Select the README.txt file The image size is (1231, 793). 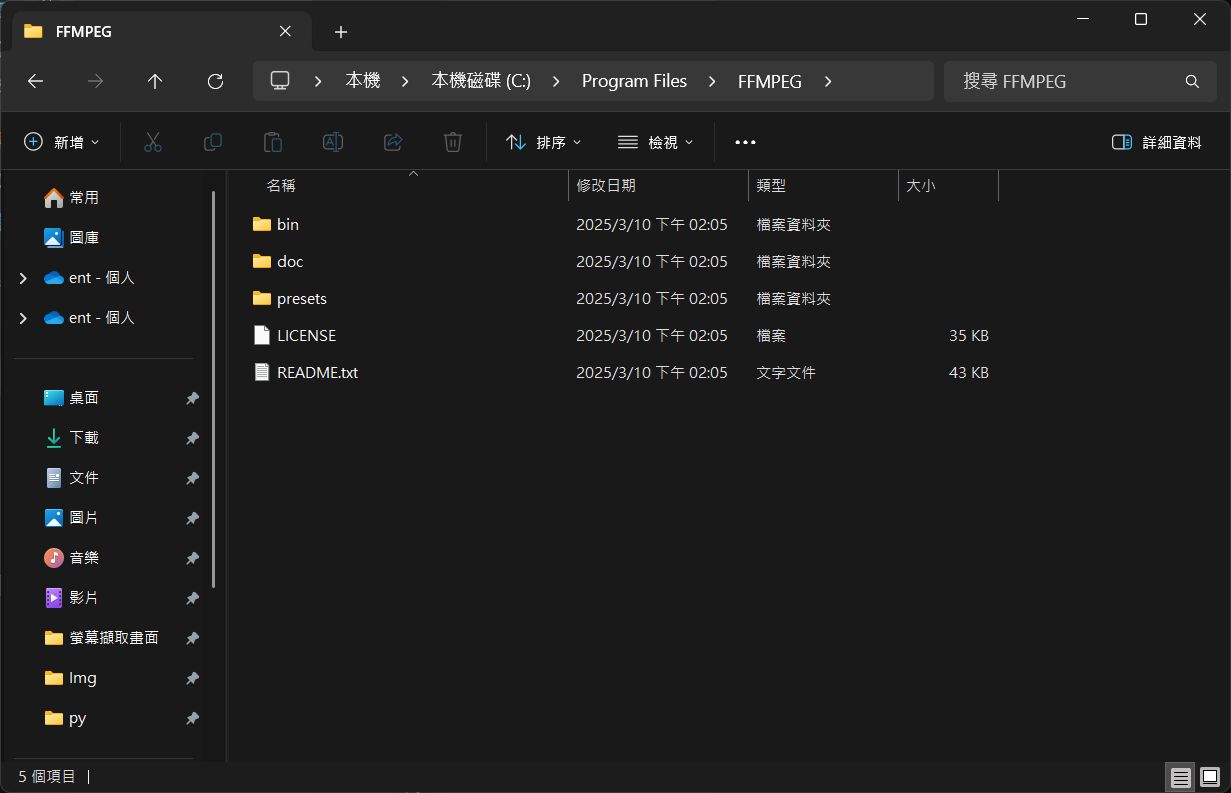click(x=317, y=373)
